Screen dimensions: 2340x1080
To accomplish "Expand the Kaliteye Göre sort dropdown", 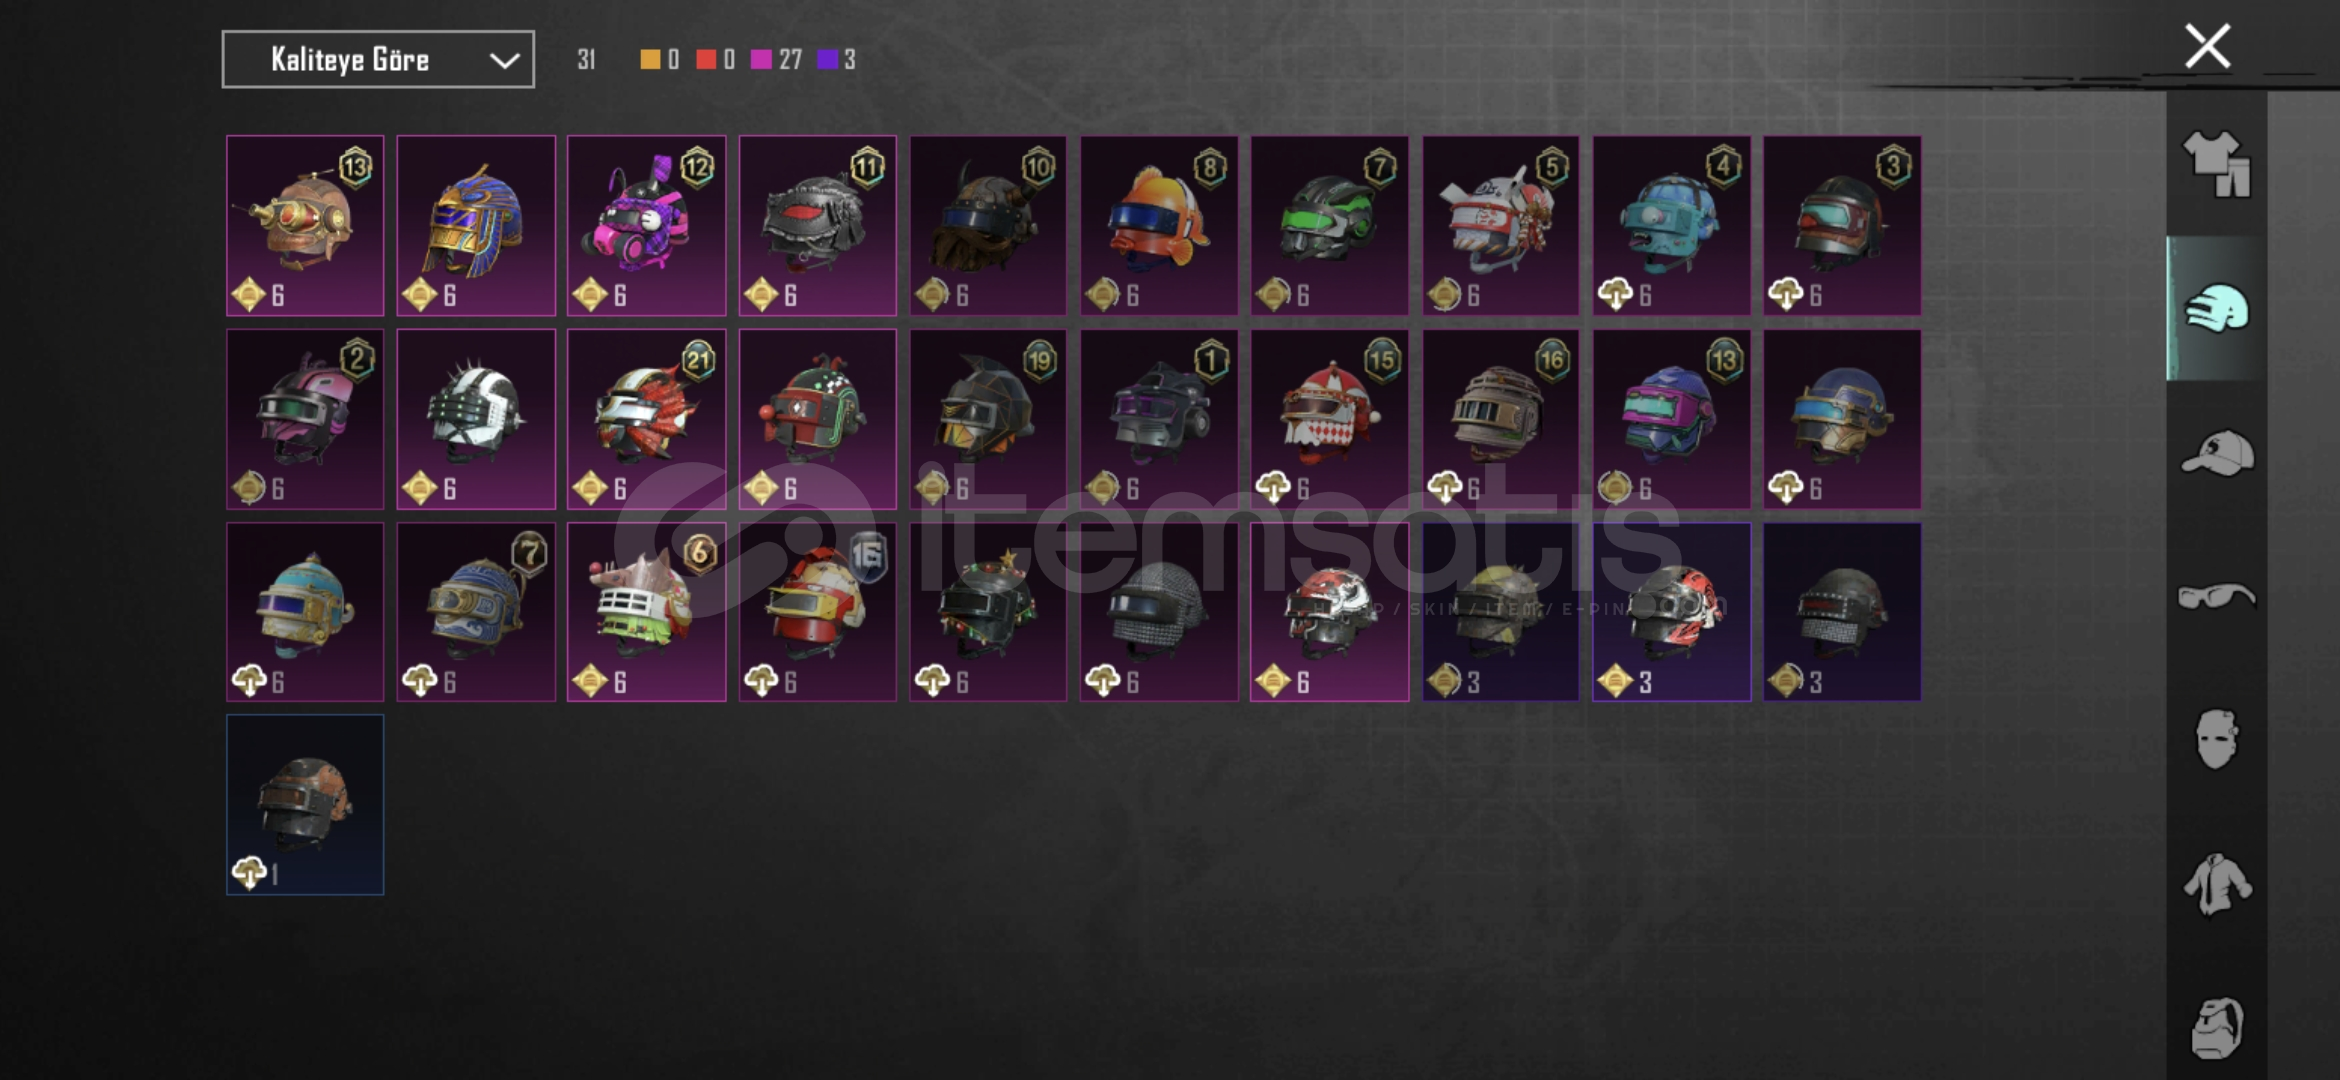I will (378, 59).
